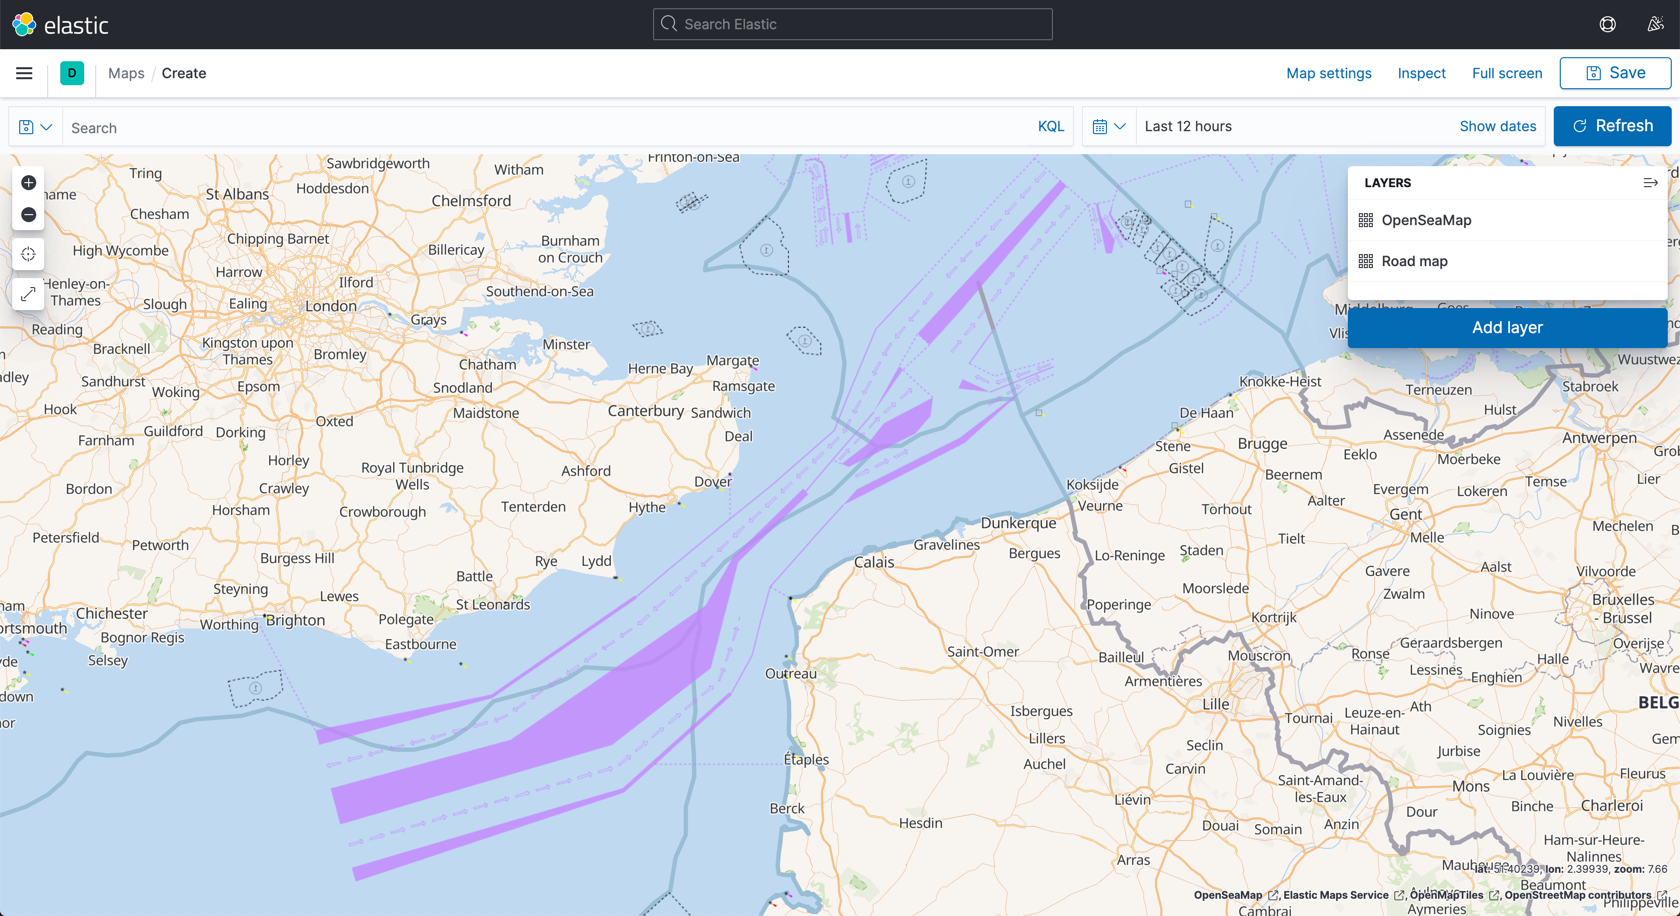Open the help menu icon

(1607, 24)
